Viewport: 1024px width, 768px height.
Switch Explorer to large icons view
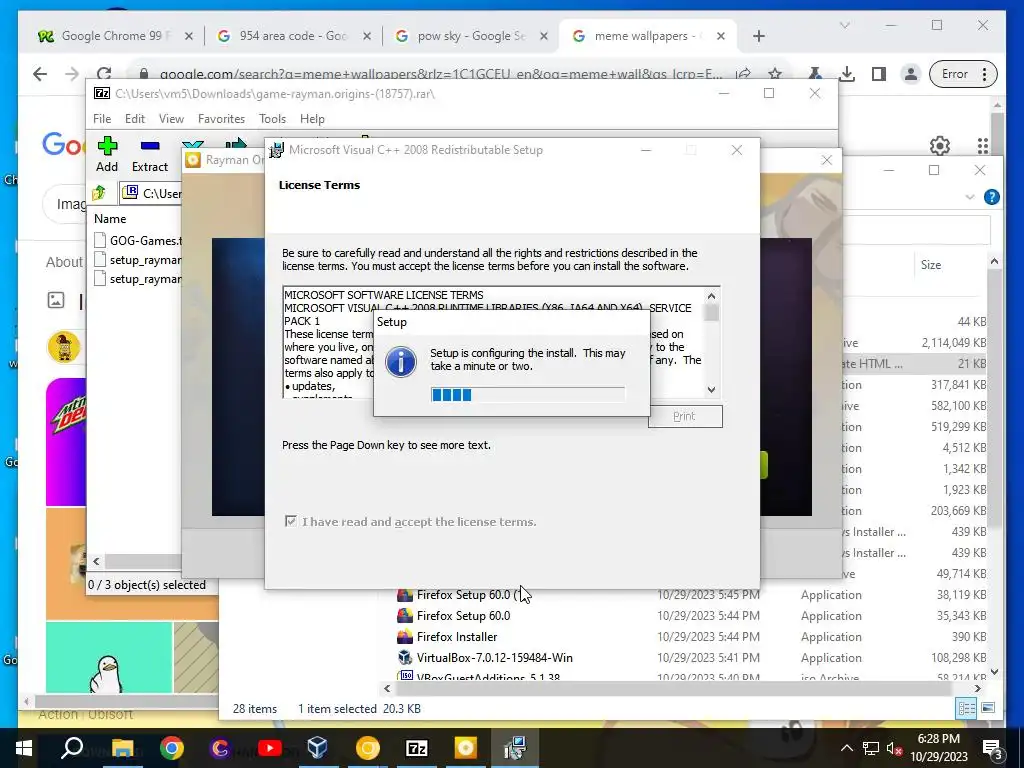(988, 709)
